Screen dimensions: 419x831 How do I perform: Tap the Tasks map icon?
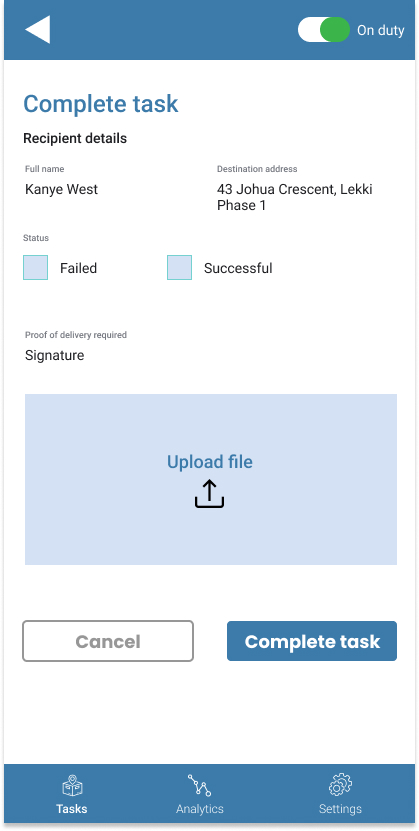(x=72, y=785)
